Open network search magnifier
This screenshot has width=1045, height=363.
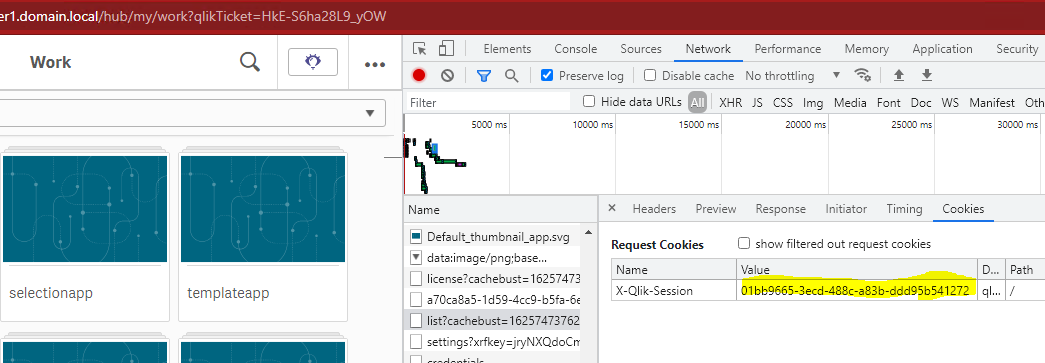(x=511, y=75)
